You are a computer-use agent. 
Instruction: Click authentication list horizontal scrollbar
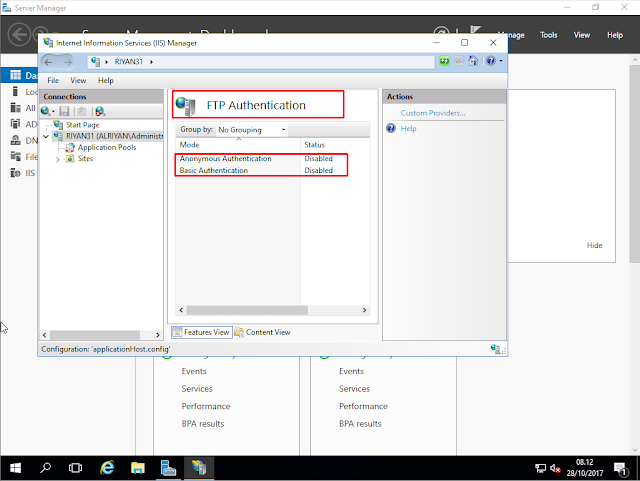[x=247, y=310]
